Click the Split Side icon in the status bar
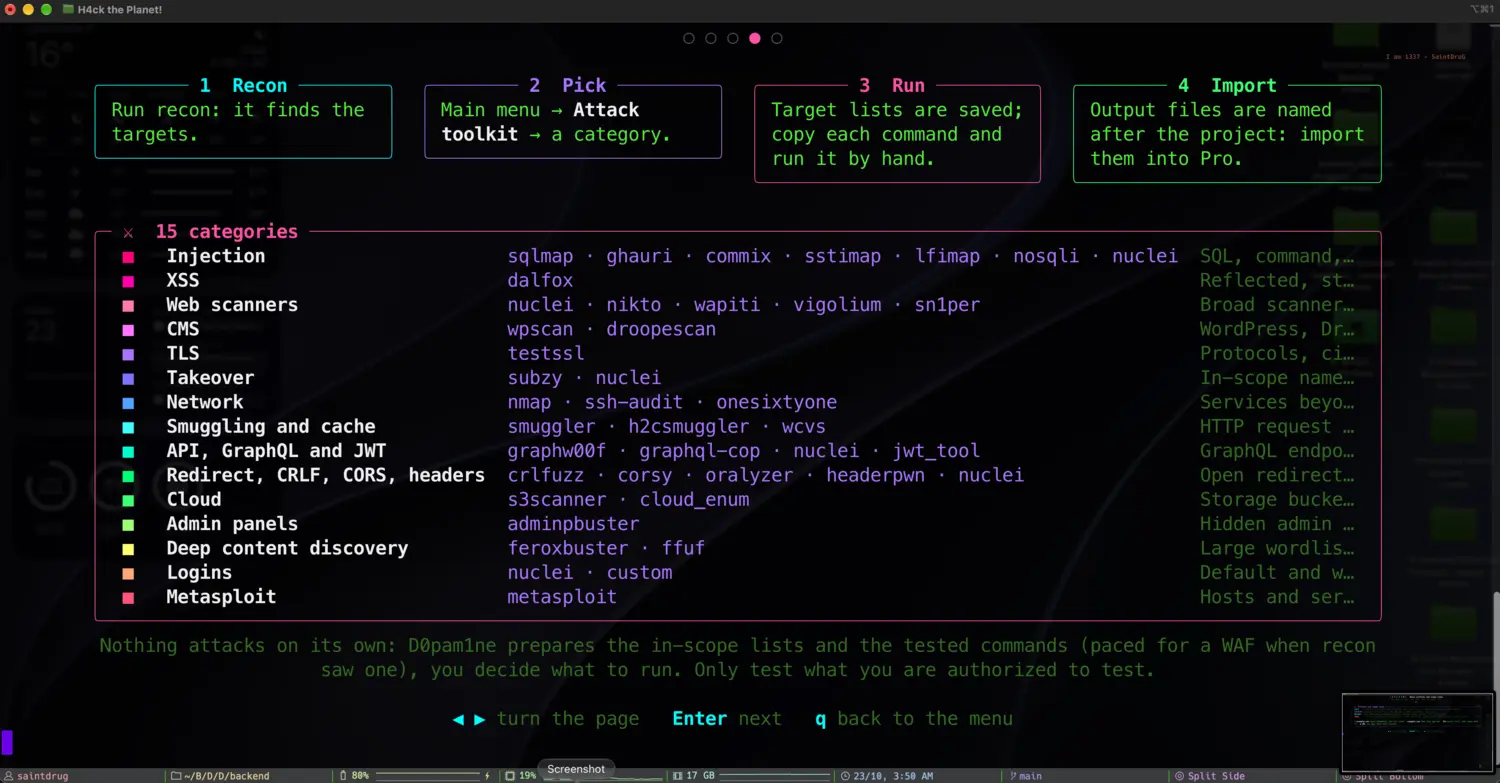 click(x=1179, y=775)
